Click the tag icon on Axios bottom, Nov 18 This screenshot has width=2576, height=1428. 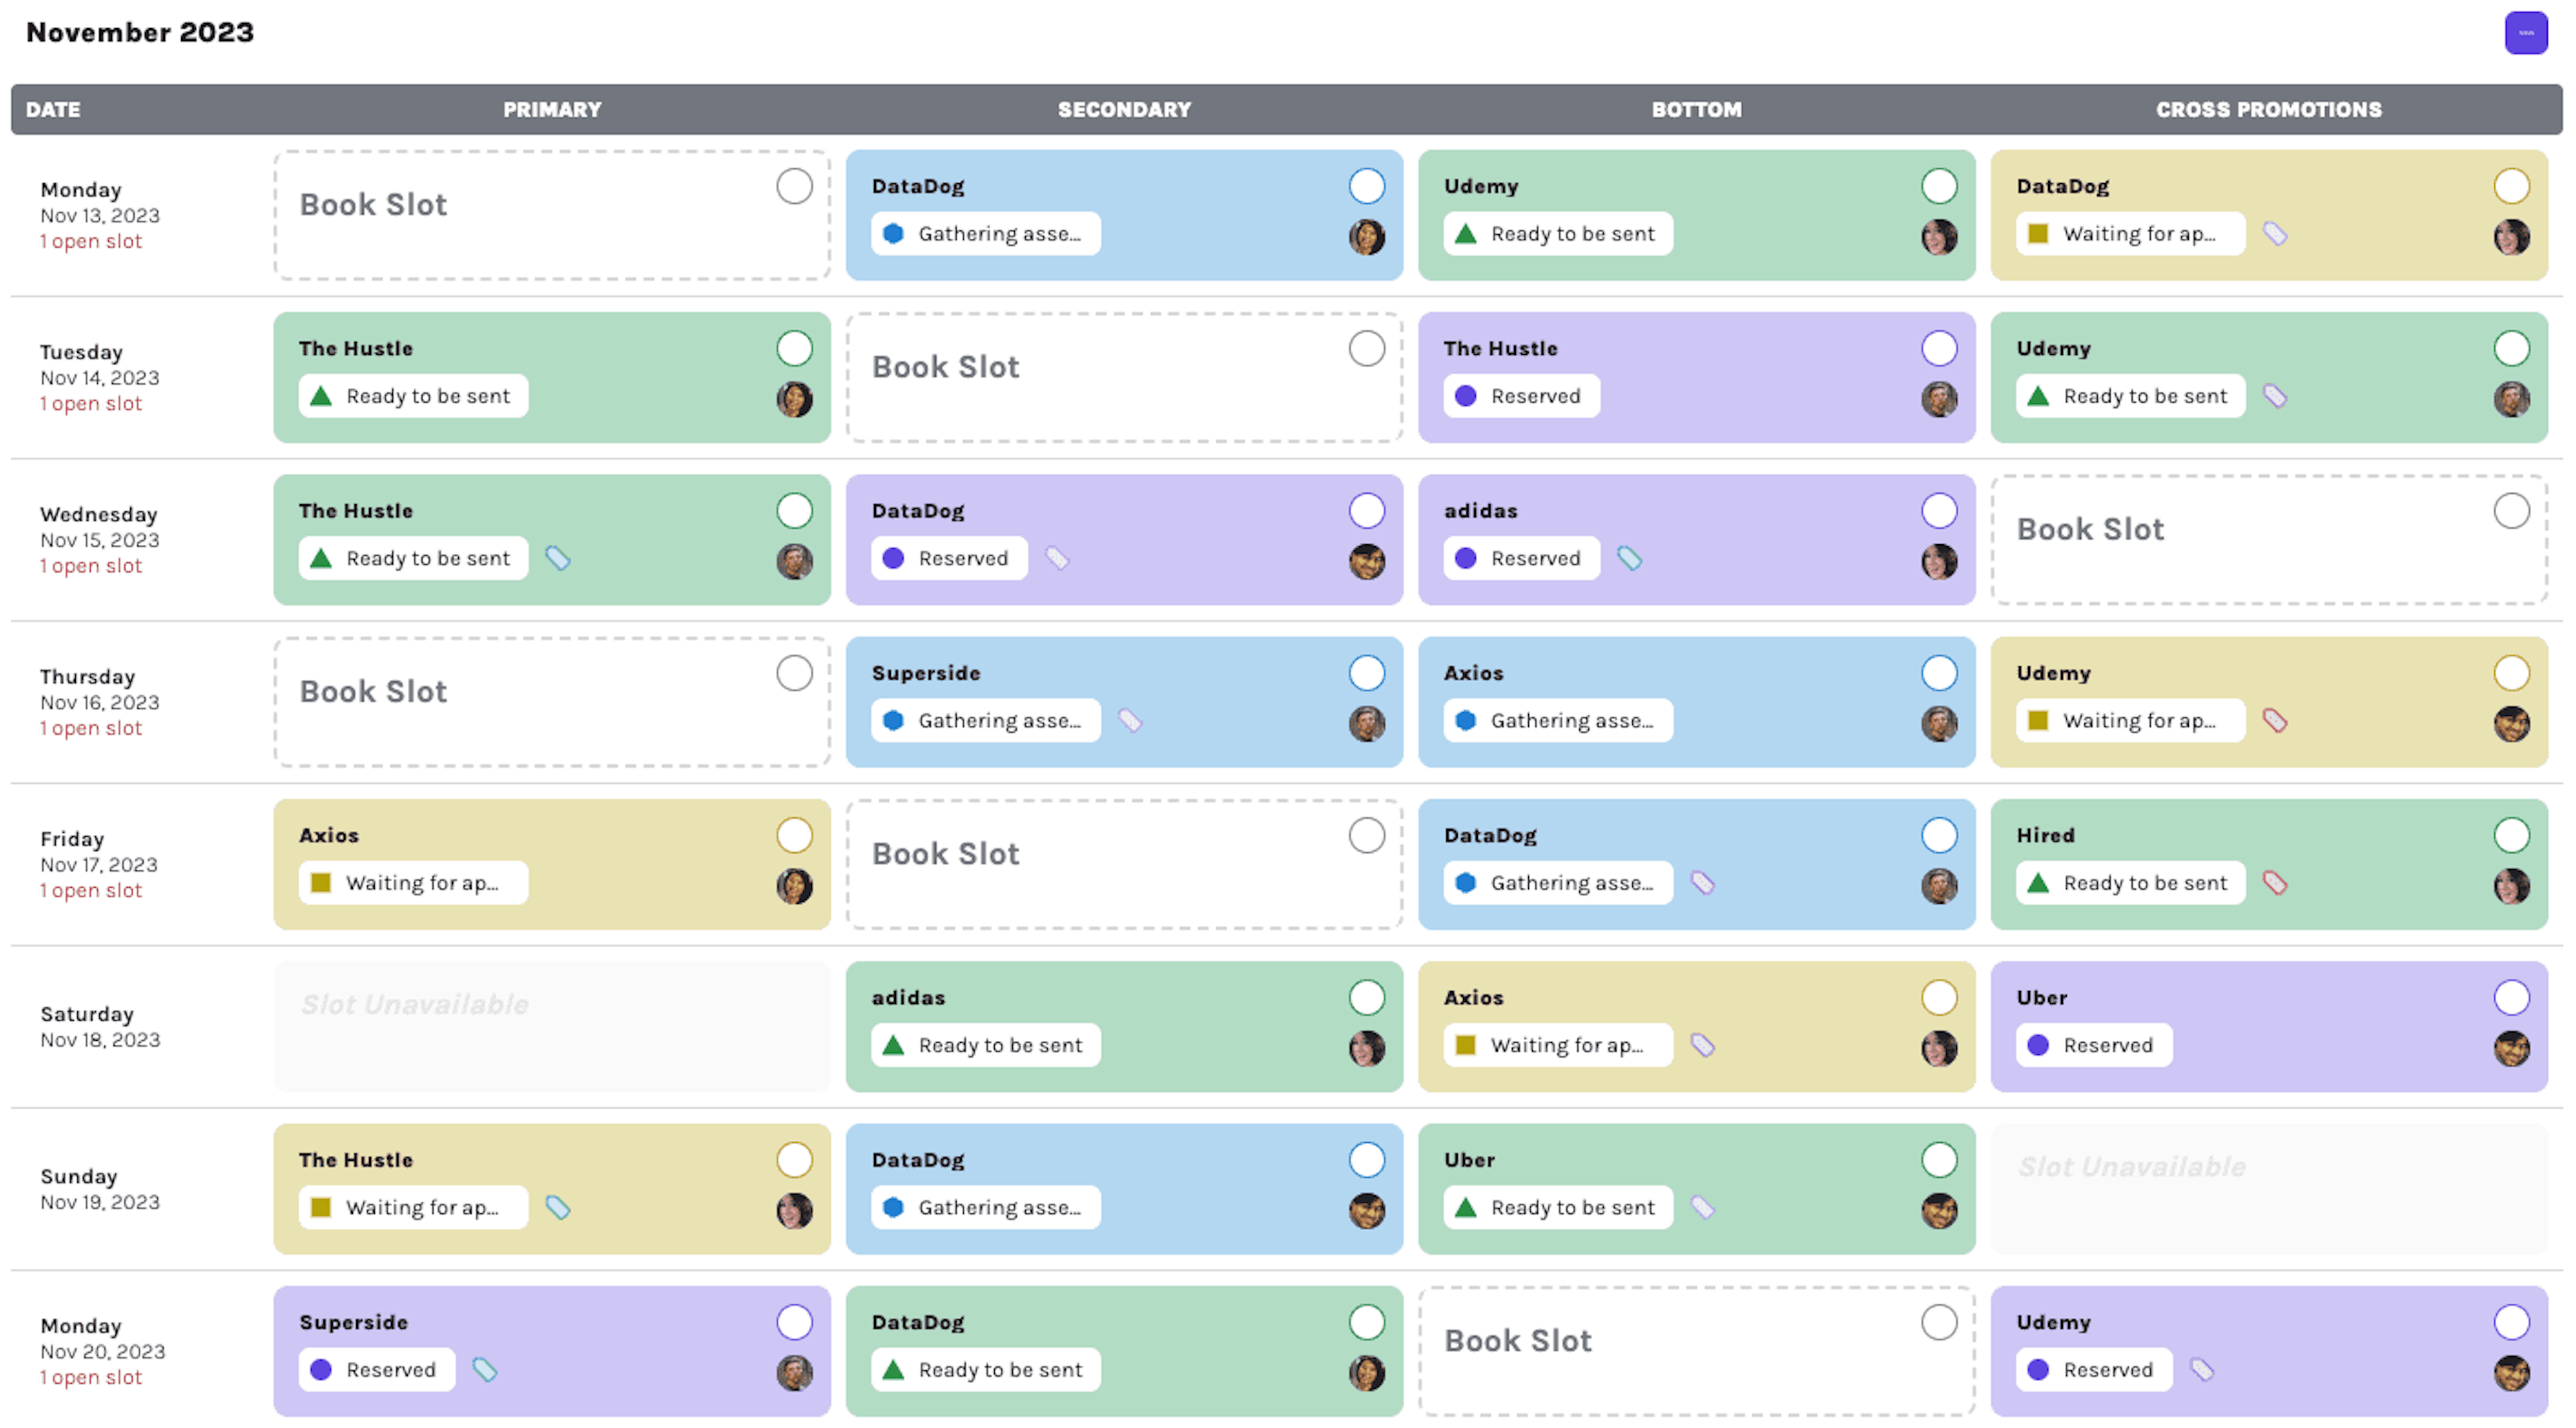[x=1702, y=1045]
